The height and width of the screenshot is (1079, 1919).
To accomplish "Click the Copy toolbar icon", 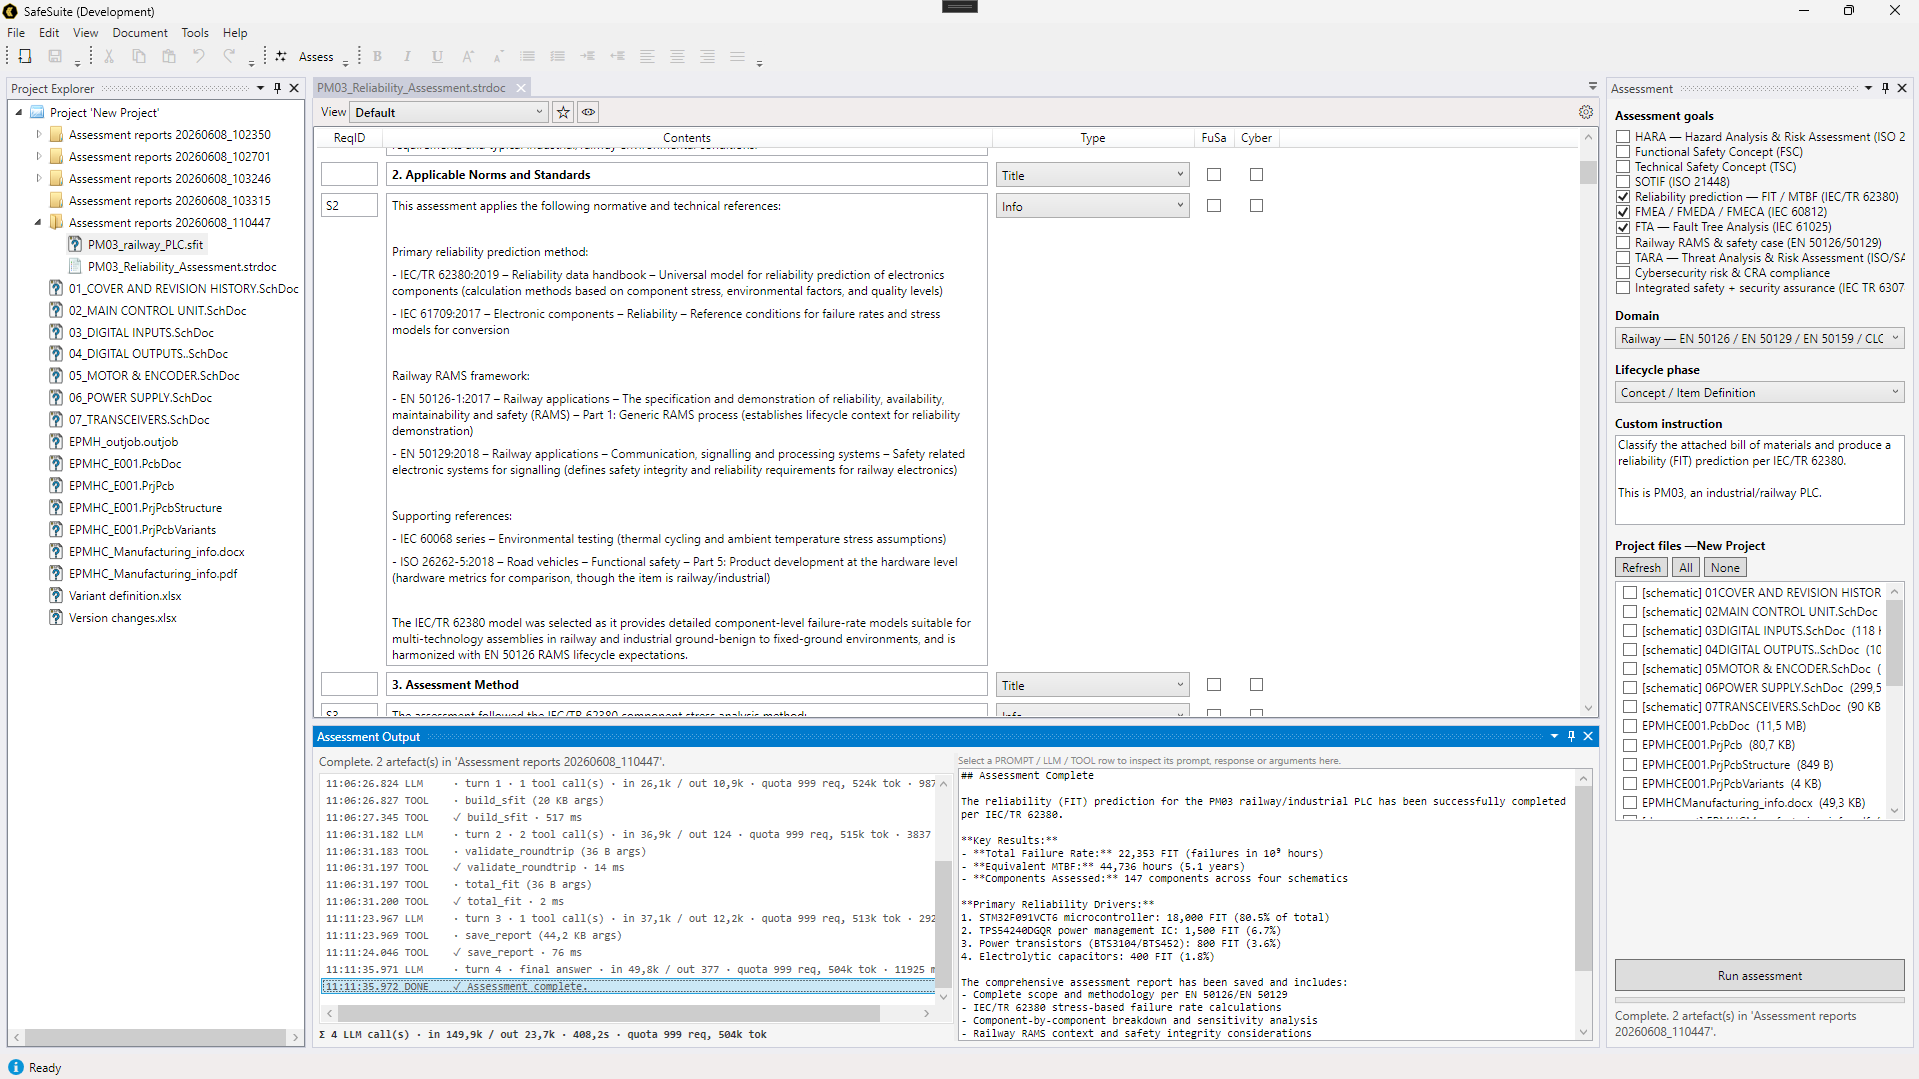I will click(x=139, y=57).
